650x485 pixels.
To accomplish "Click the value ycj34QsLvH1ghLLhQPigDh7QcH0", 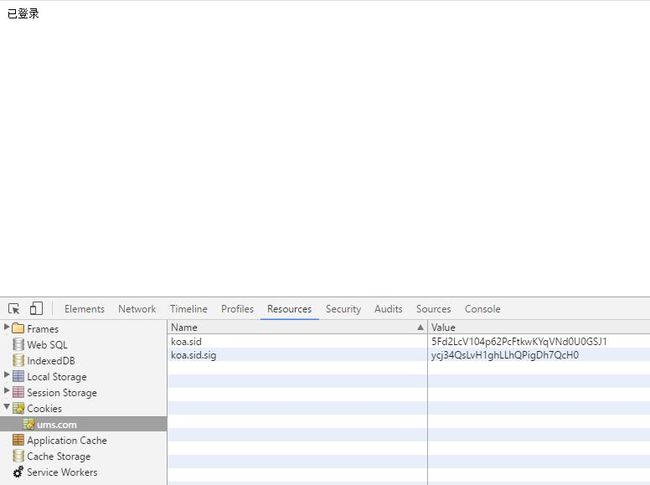I will 505,355.
